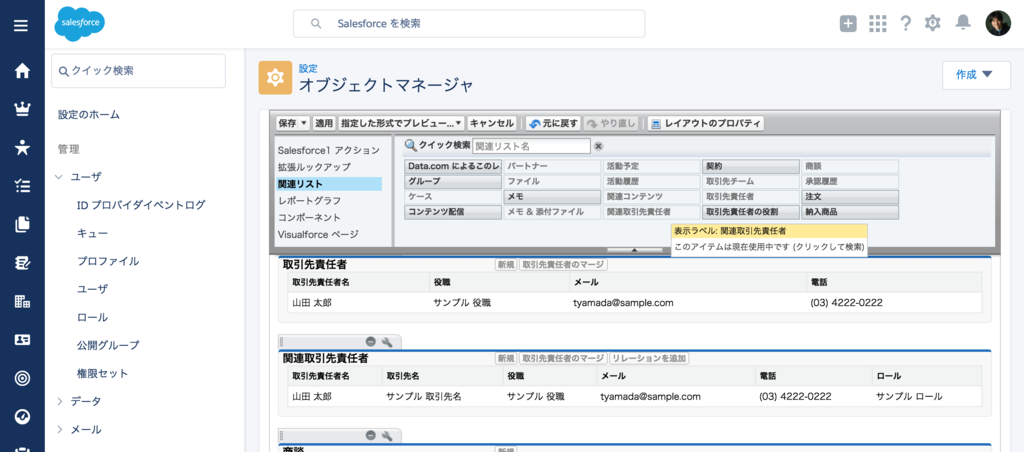Click the 設定 breadcrumb link
This screenshot has height=452, width=1024.
click(x=308, y=68)
